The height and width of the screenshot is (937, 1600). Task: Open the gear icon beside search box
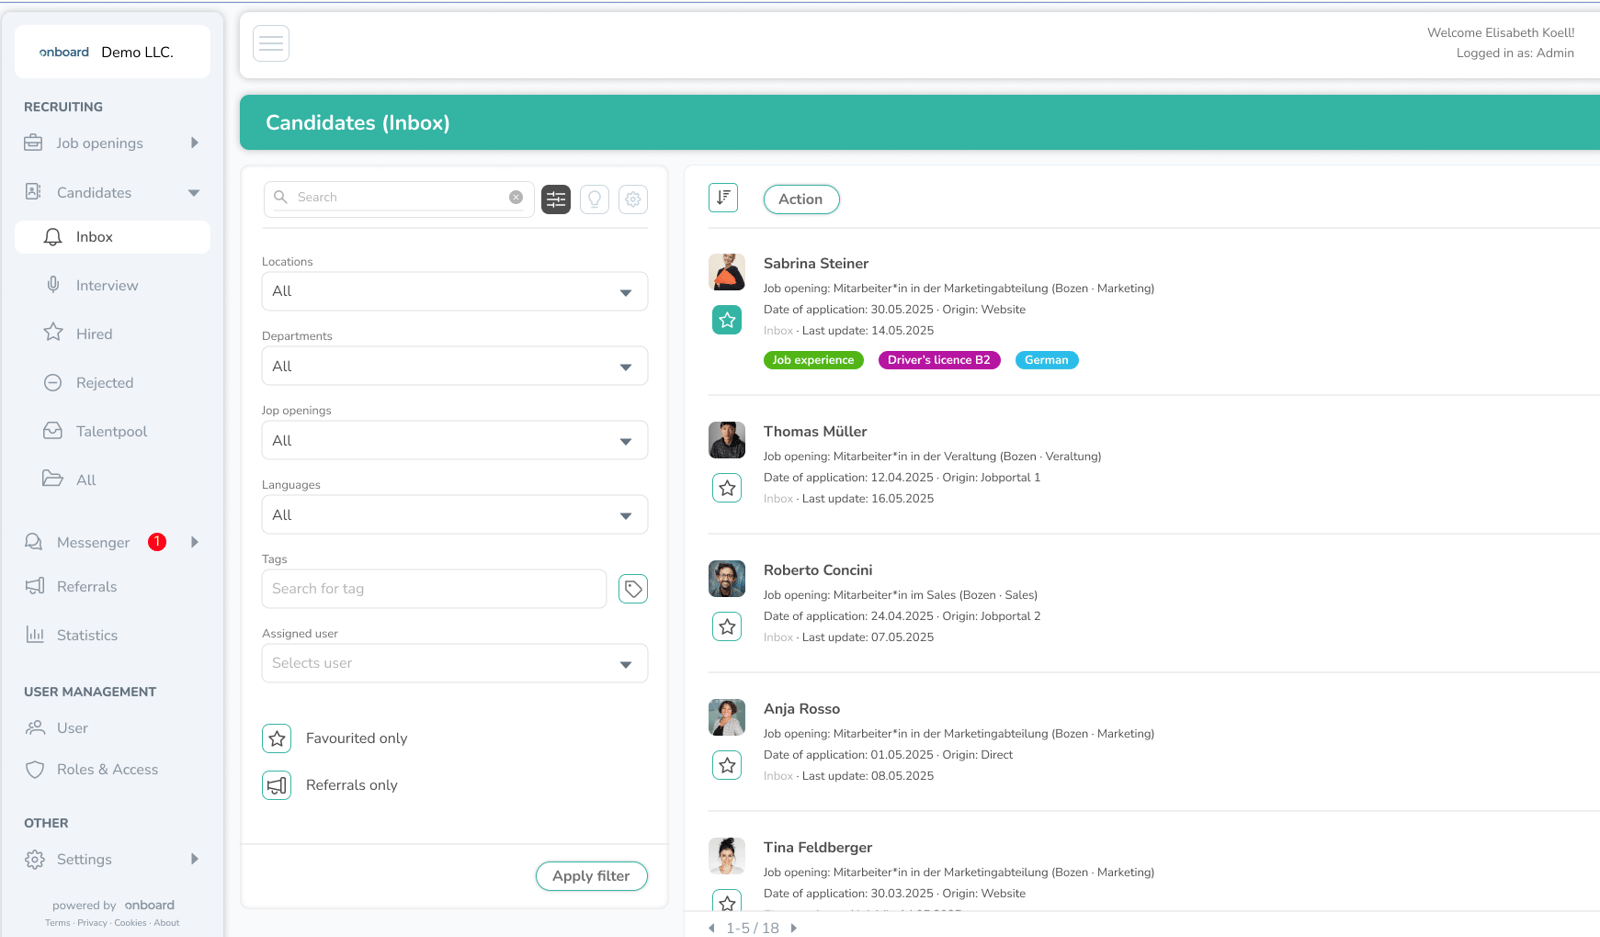[x=633, y=199]
